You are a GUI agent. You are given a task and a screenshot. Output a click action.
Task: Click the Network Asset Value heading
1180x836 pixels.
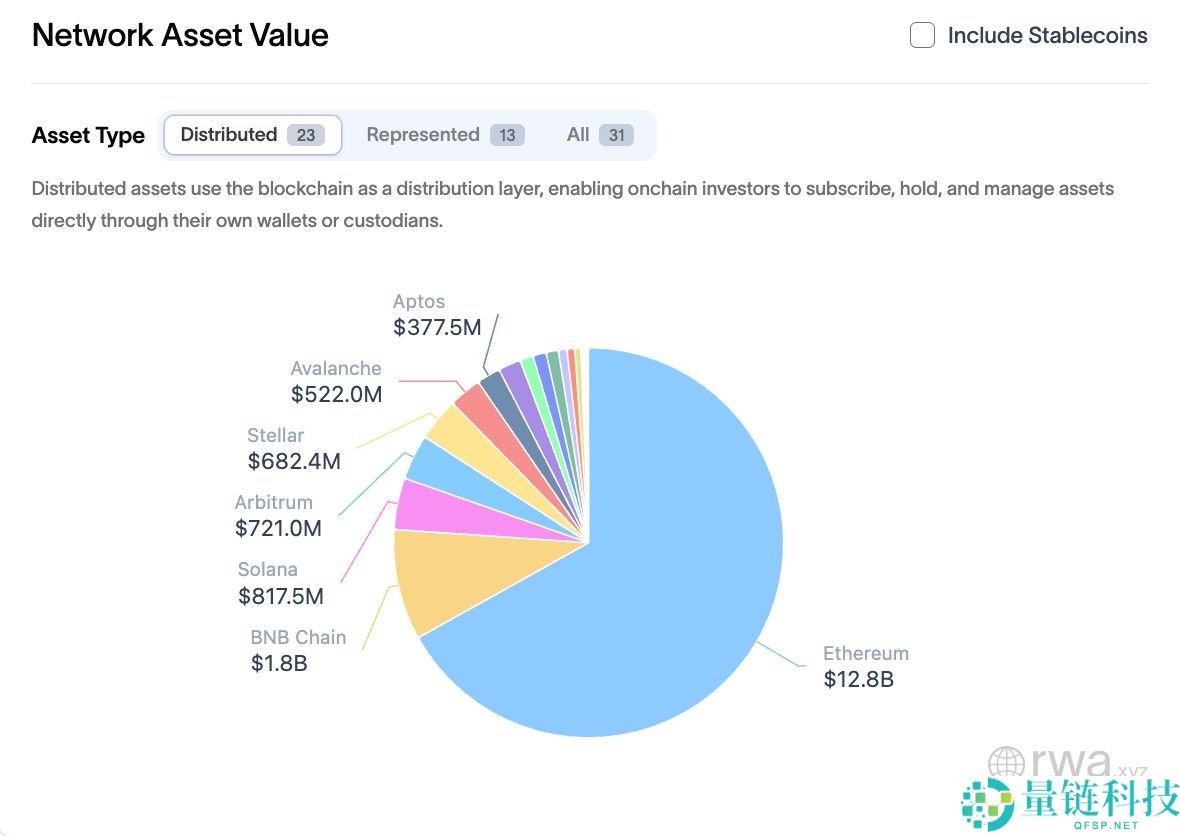click(180, 35)
